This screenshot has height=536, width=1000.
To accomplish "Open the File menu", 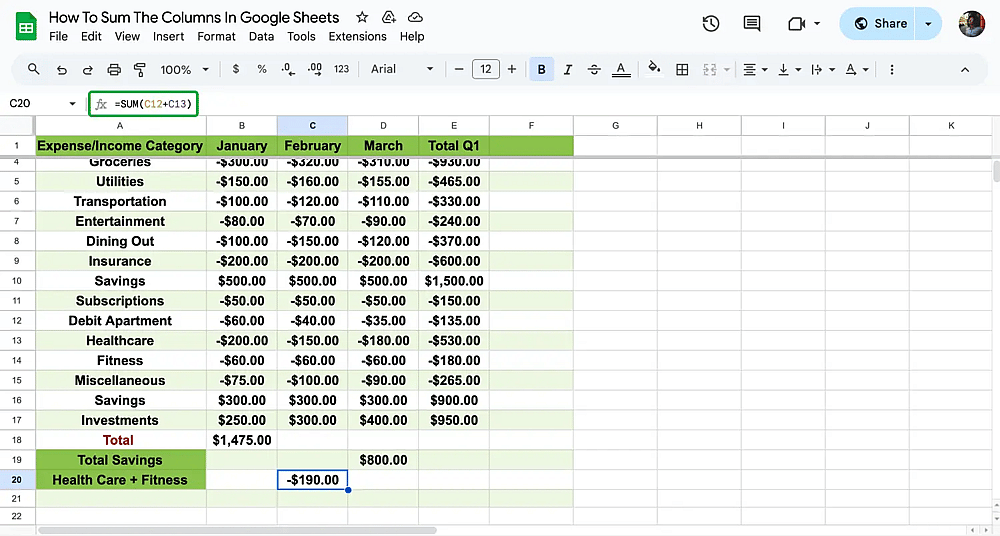I will [58, 36].
